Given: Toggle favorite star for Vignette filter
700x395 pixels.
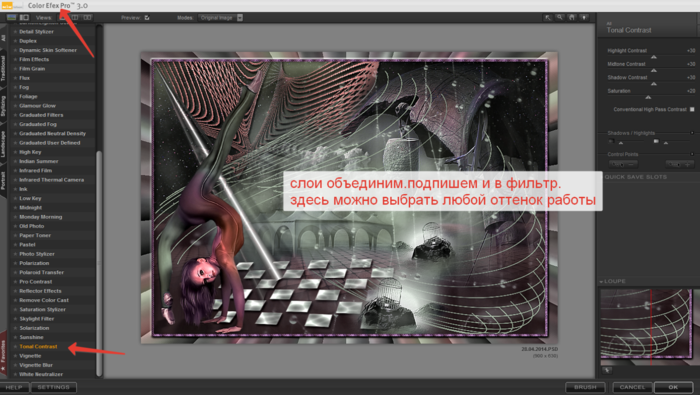Looking at the screenshot, I should coord(15,356).
